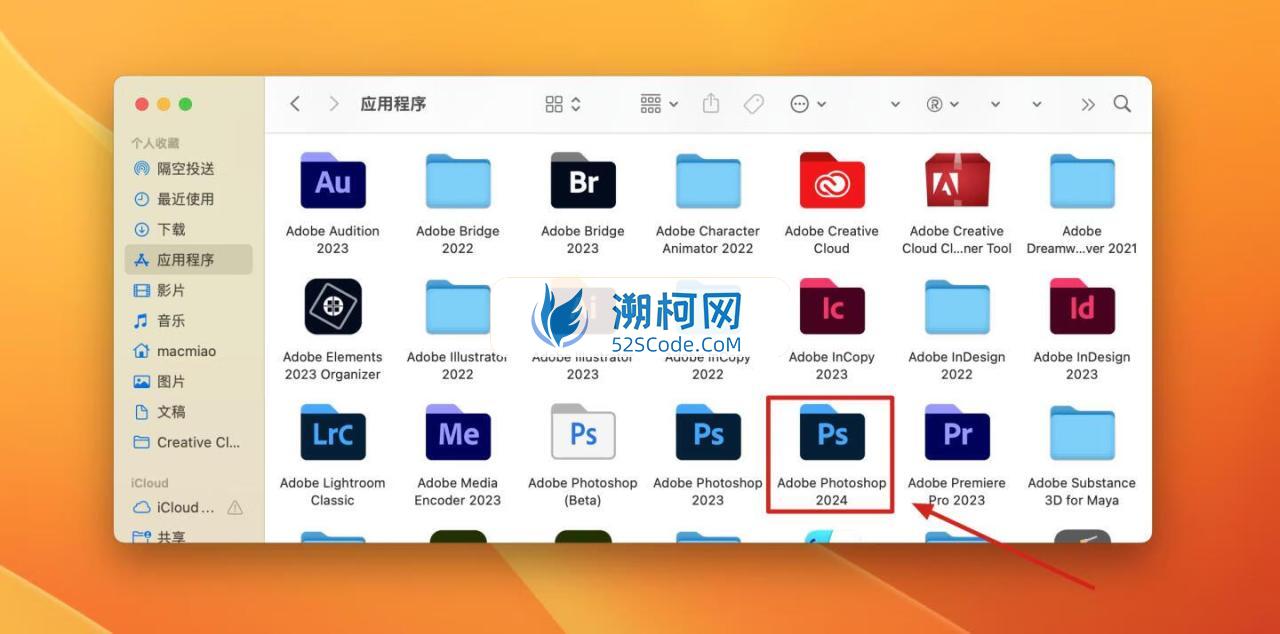This screenshot has width=1280, height=634.
Task: Open the Adobe Dreamweaver 2021 folder
Action: (1082, 181)
